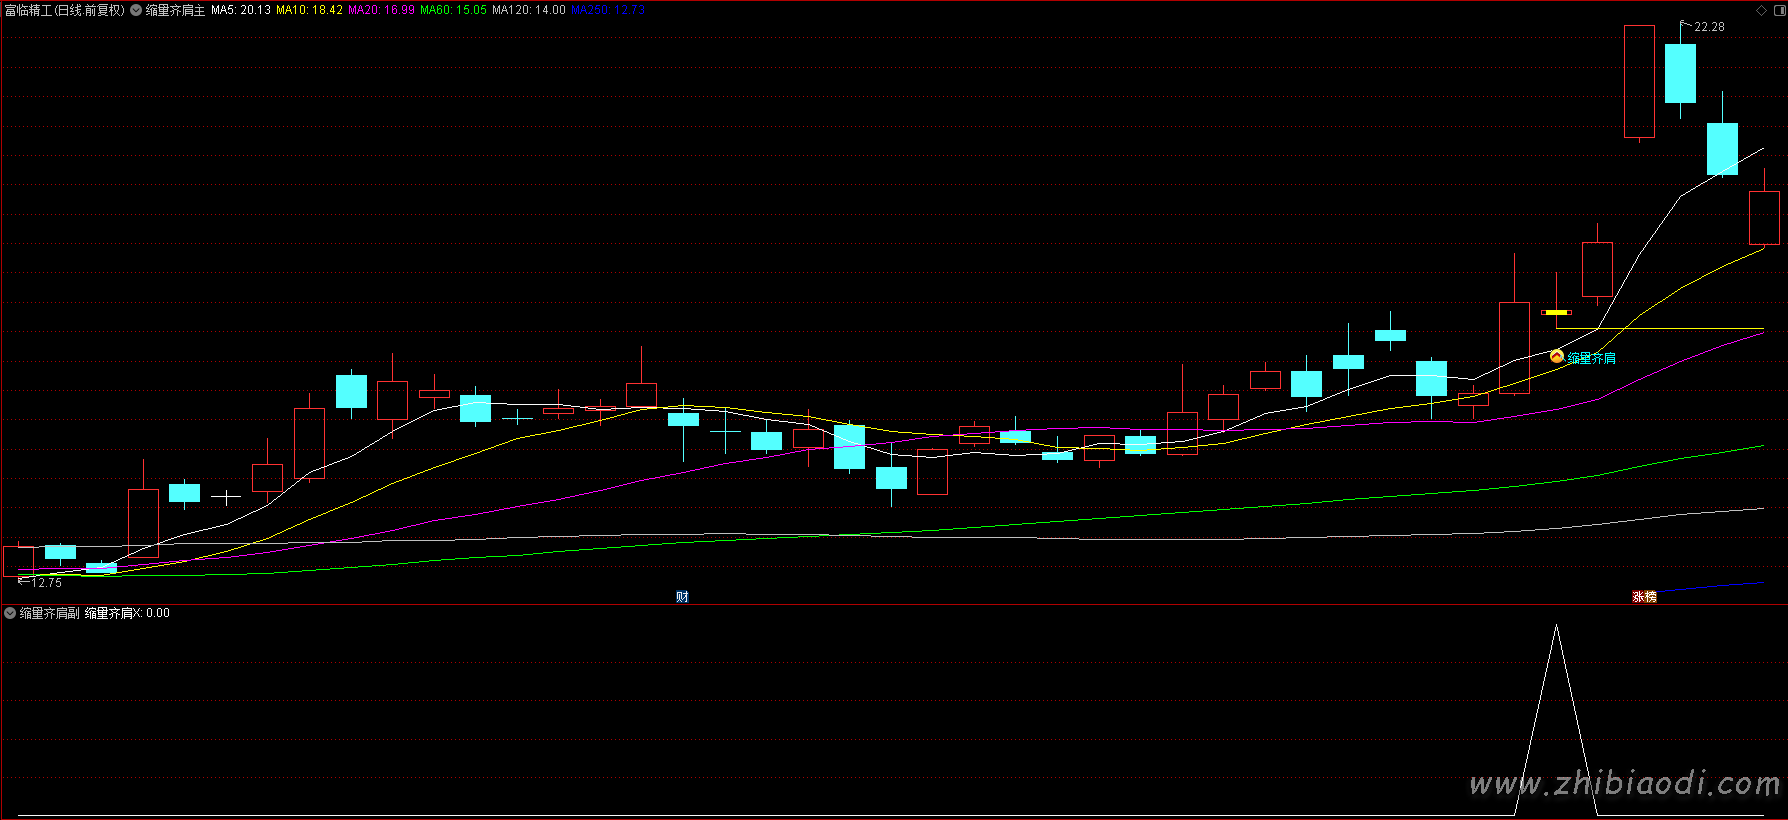Click the 缩量齐肩X value label
This screenshot has width=1788, height=820.
(127, 613)
